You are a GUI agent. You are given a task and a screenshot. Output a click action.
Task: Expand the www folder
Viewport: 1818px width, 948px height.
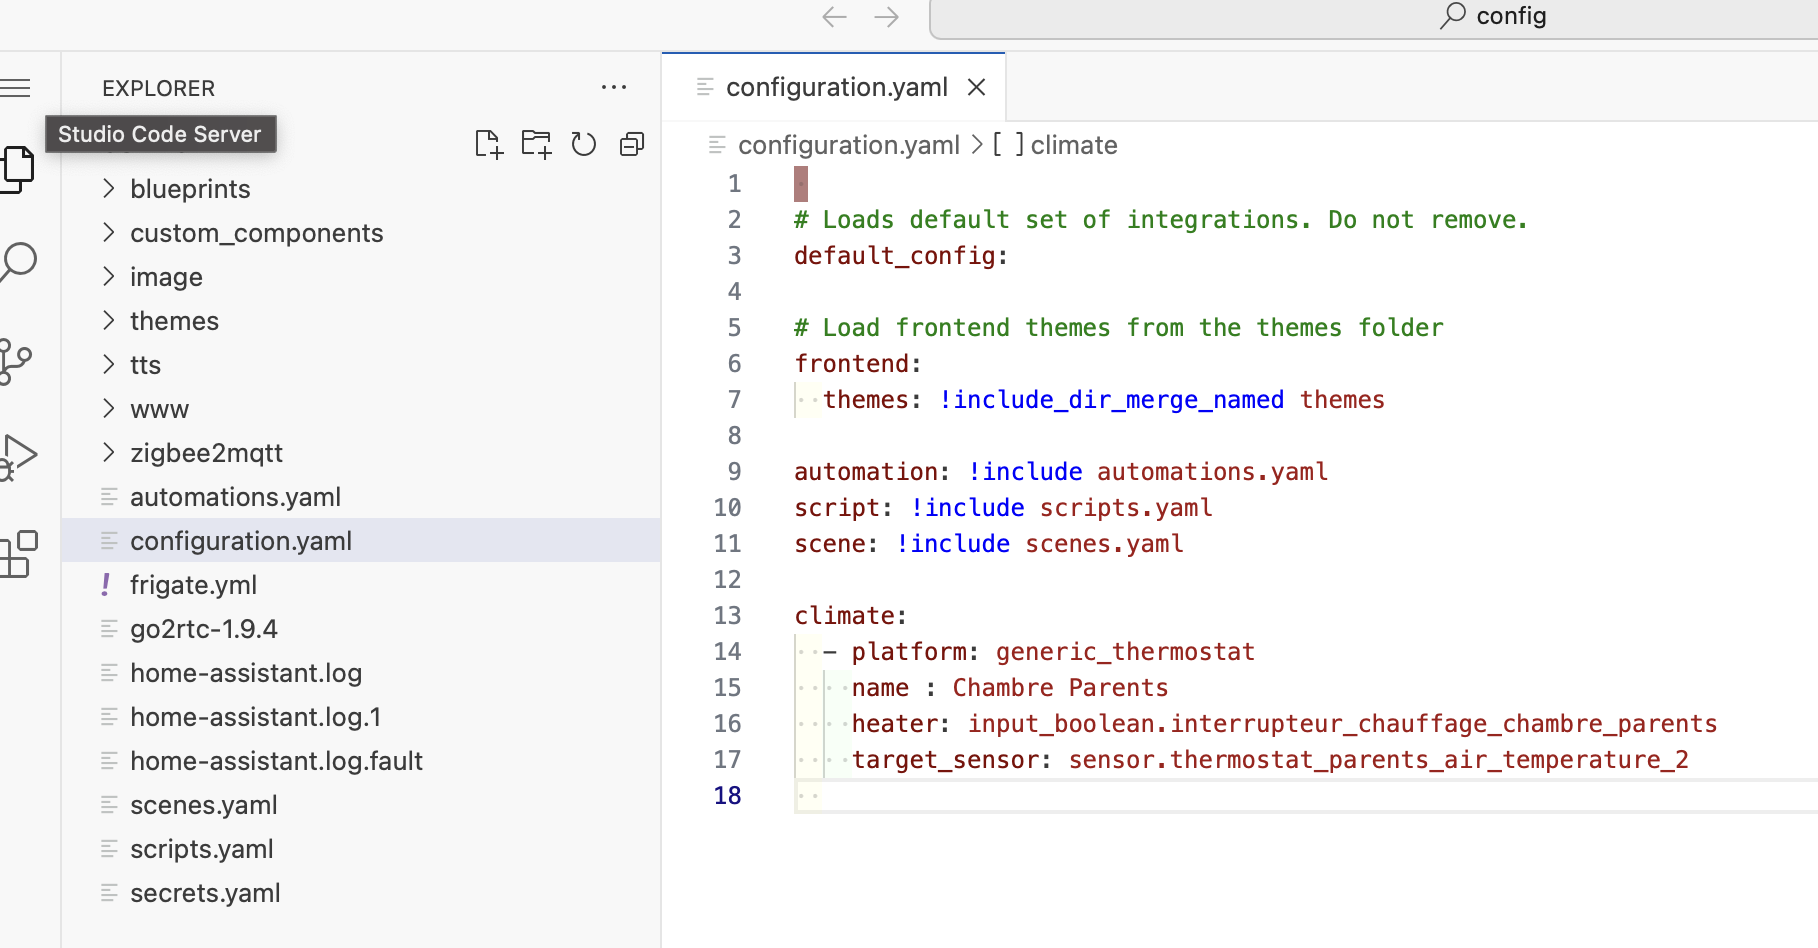(361, 409)
